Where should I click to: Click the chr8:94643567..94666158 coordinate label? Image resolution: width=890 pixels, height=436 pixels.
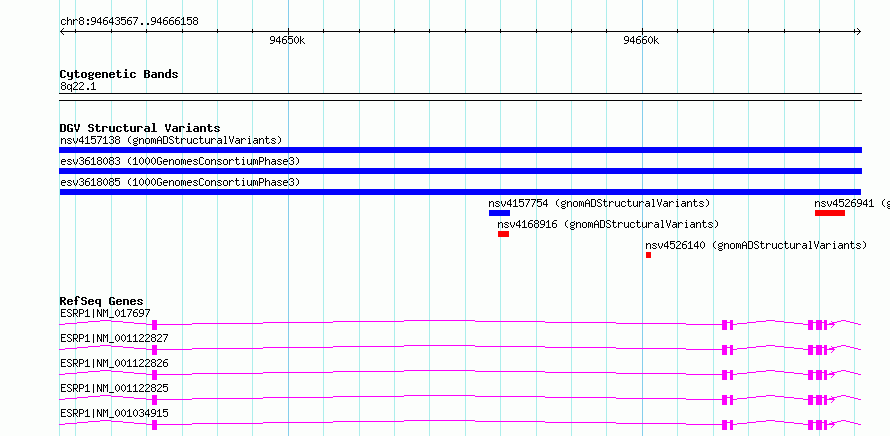click(129, 22)
